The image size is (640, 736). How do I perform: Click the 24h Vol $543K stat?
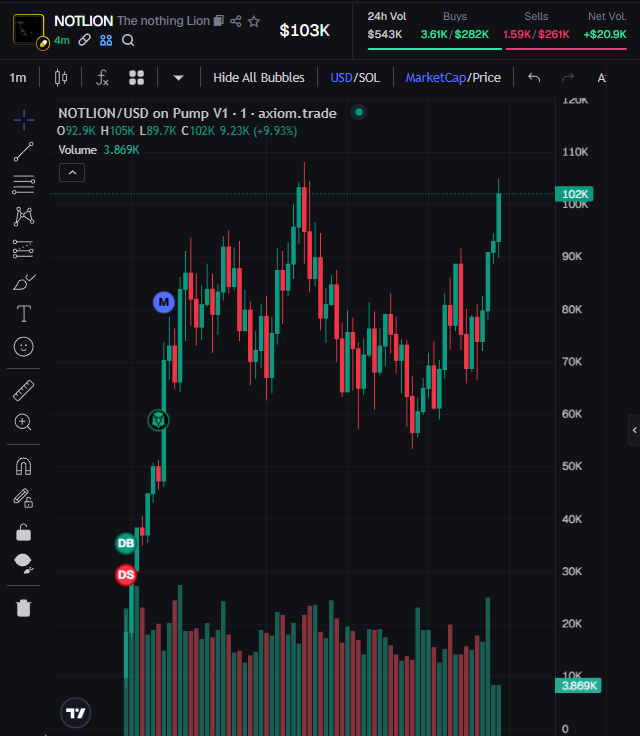[386, 25]
